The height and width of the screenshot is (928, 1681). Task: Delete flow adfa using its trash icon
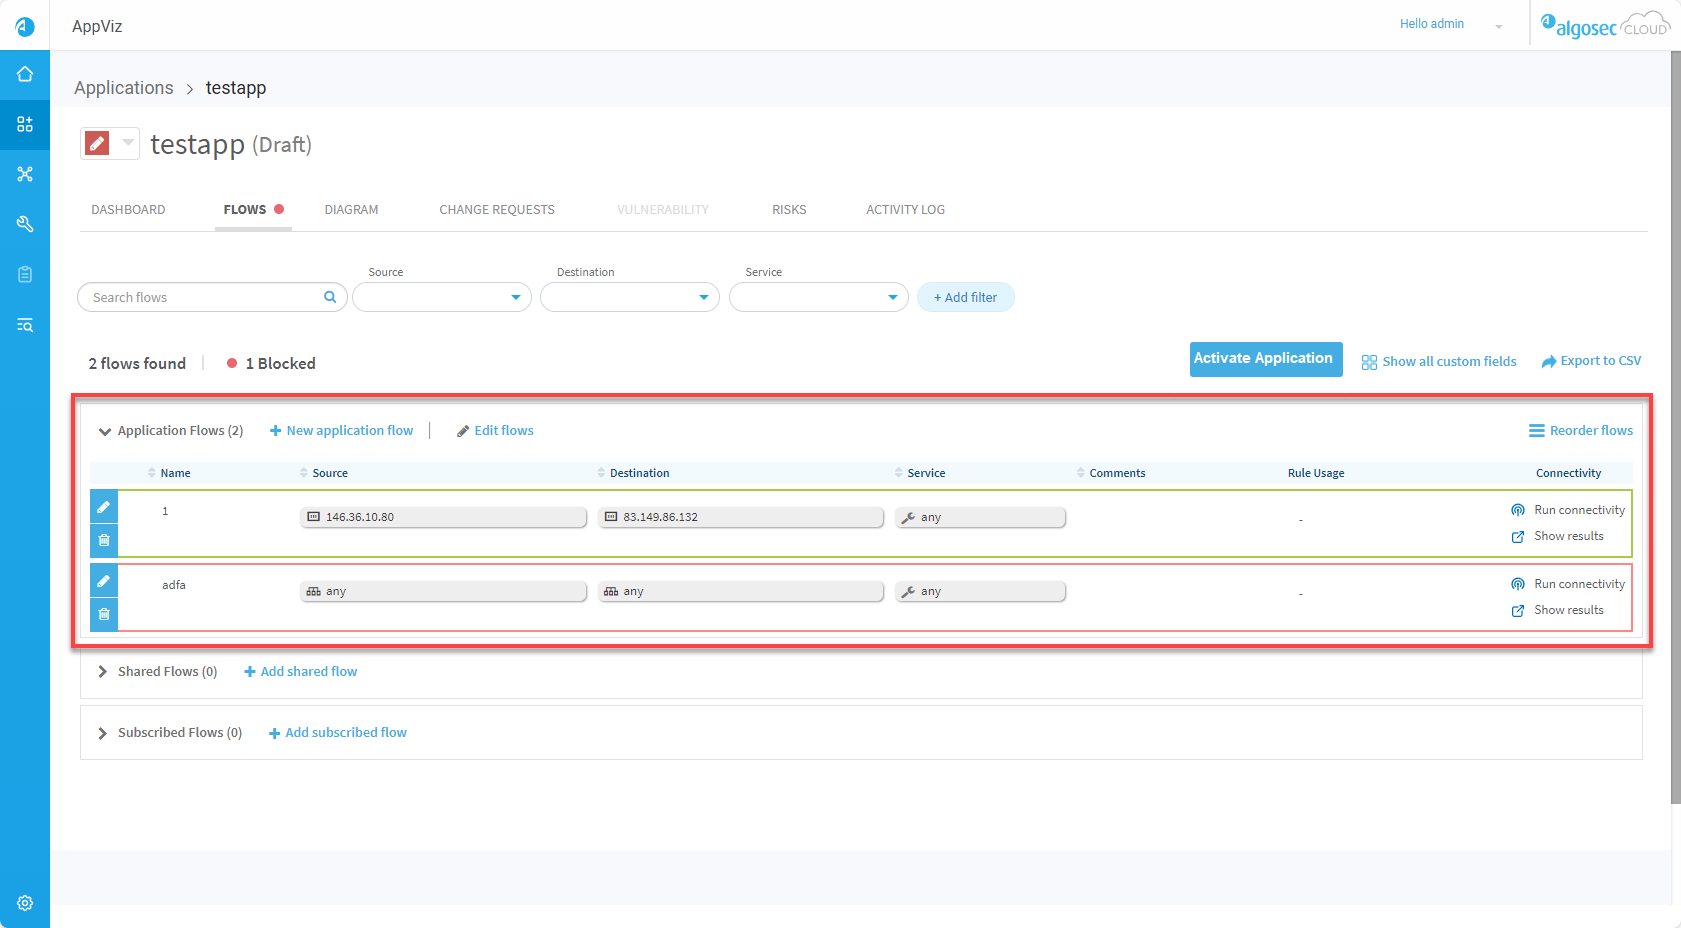(x=104, y=614)
